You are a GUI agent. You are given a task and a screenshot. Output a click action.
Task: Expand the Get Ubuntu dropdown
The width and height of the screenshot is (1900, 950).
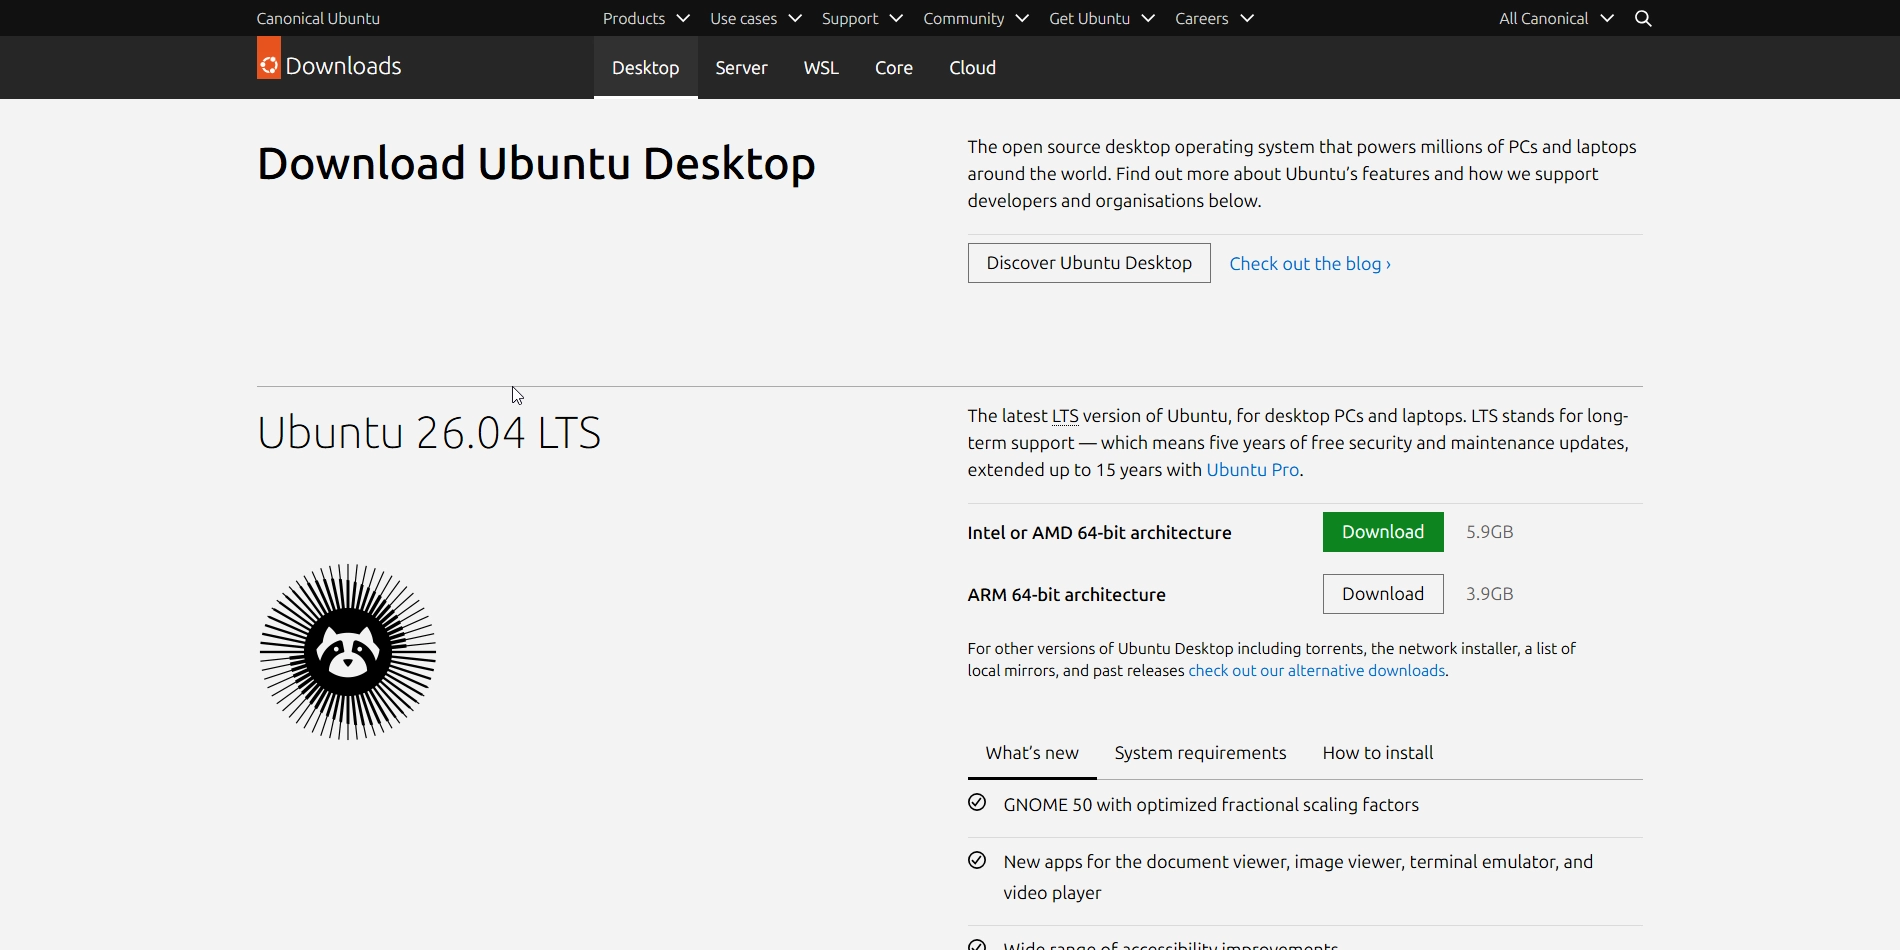coord(1102,18)
